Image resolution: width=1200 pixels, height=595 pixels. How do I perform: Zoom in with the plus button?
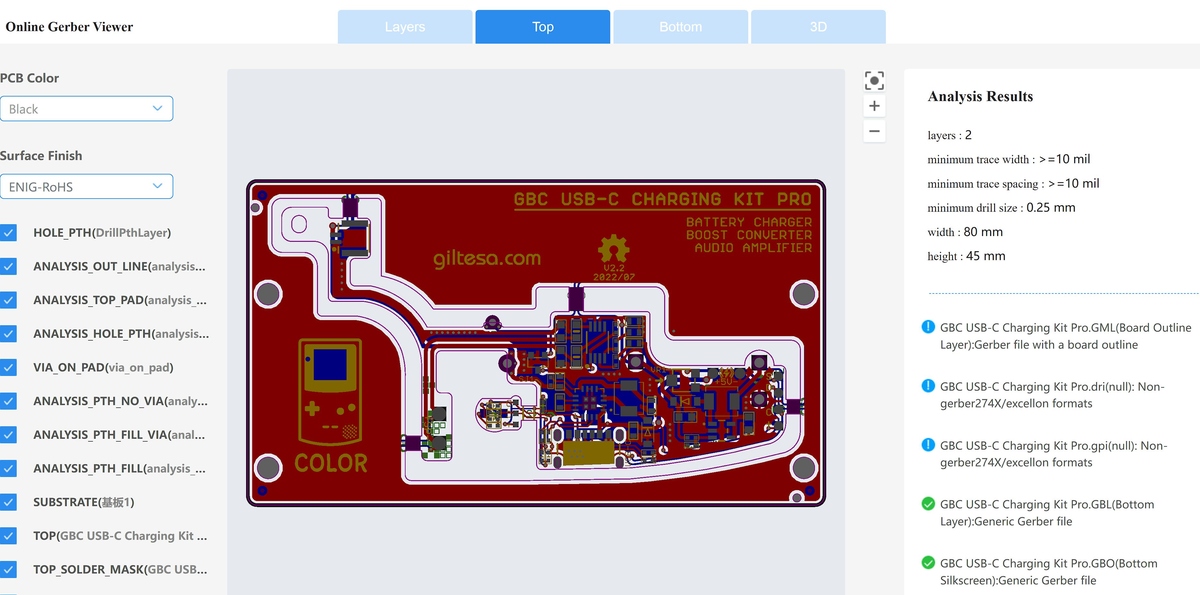[874, 106]
